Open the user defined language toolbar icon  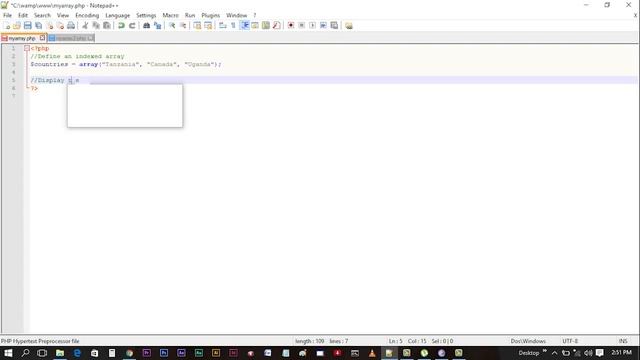[x=255, y=25]
